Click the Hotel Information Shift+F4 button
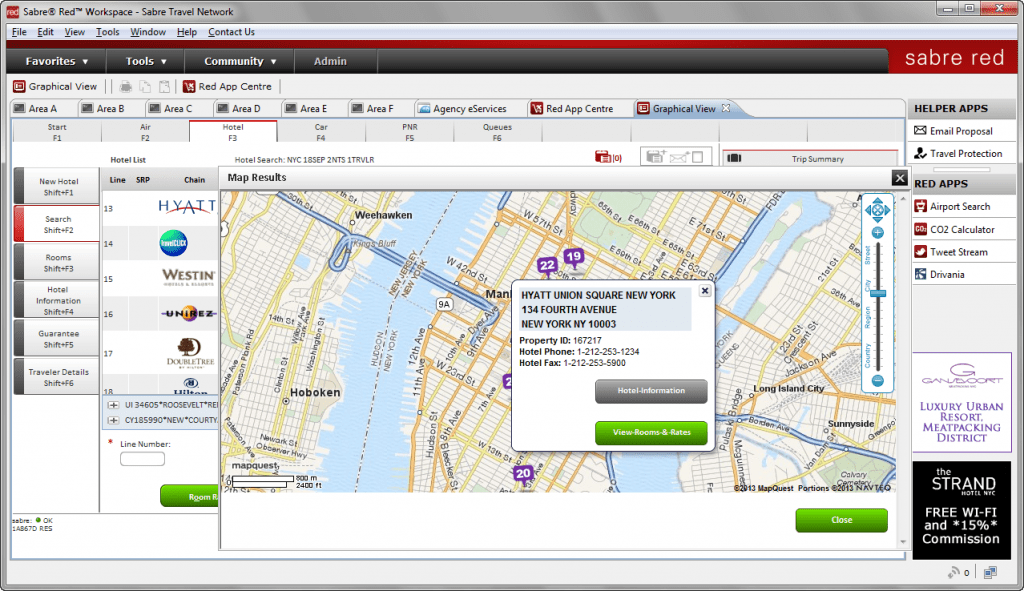Screen dimensions: 1024x591 click(57, 300)
